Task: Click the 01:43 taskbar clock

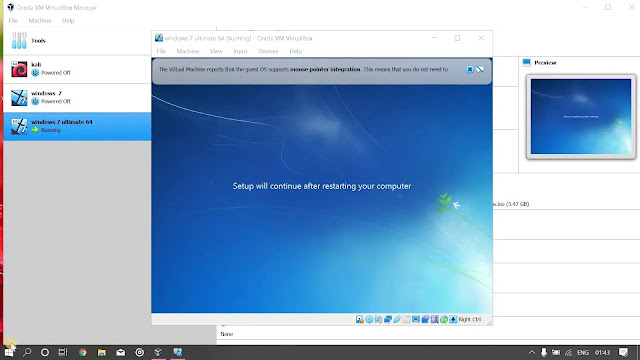Action: (602, 352)
